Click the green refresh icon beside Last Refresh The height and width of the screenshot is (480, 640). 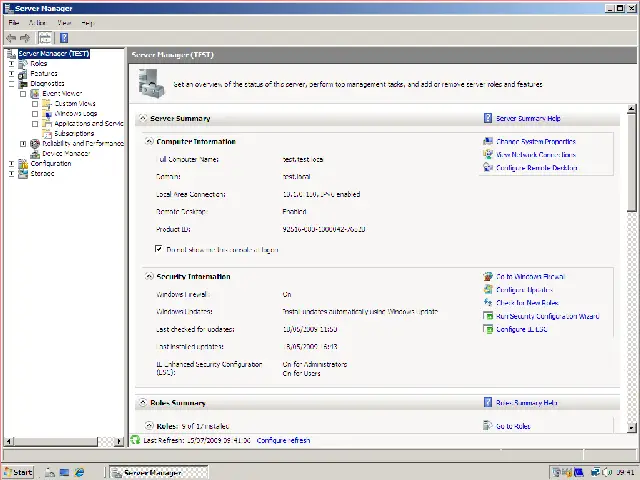pos(135,440)
